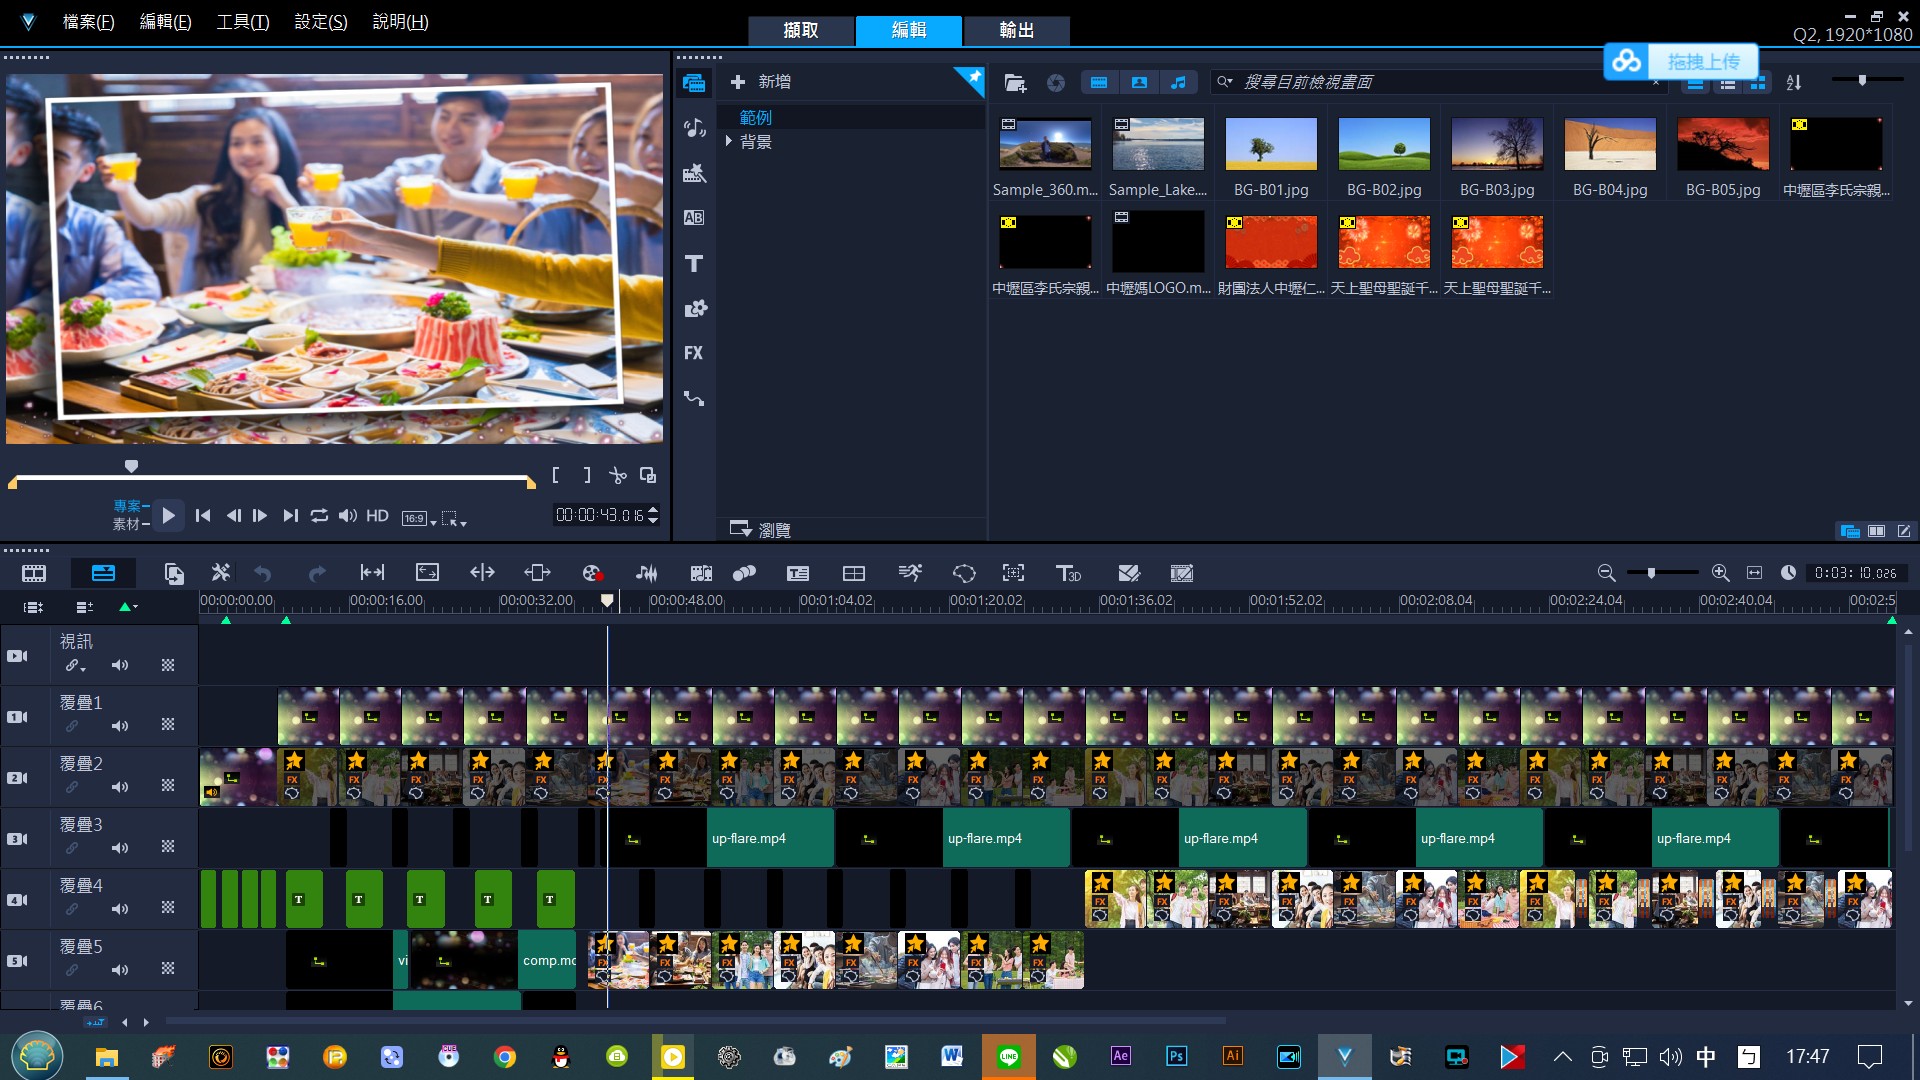Viewport: 1920px width, 1080px height.
Task: Switch to the 輸出 tab
Action: click(x=1016, y=30)
